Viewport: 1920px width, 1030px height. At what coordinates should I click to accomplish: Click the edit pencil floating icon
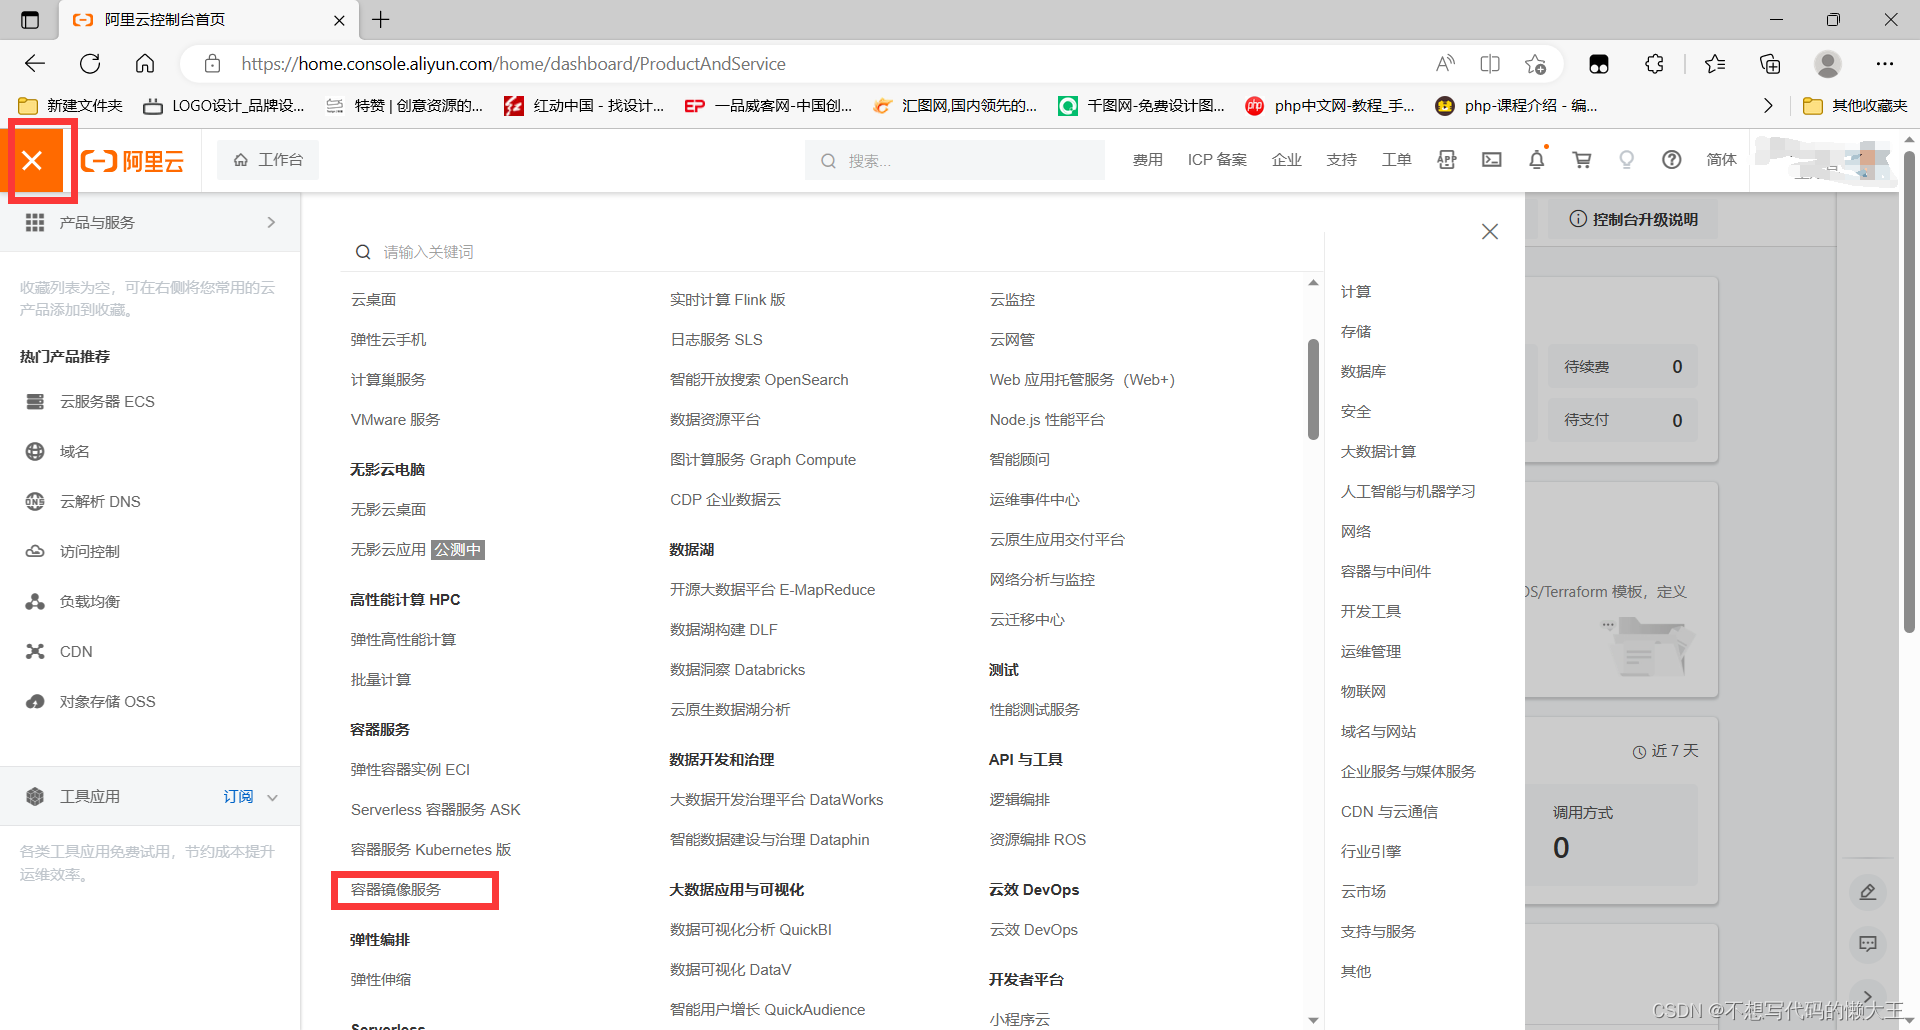pos(1867,891)
